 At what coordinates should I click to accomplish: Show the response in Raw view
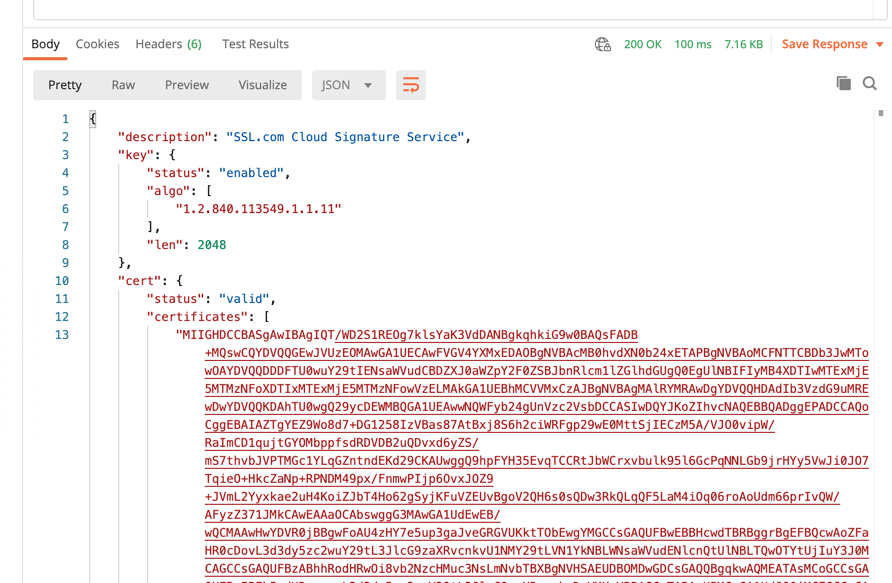123,85
